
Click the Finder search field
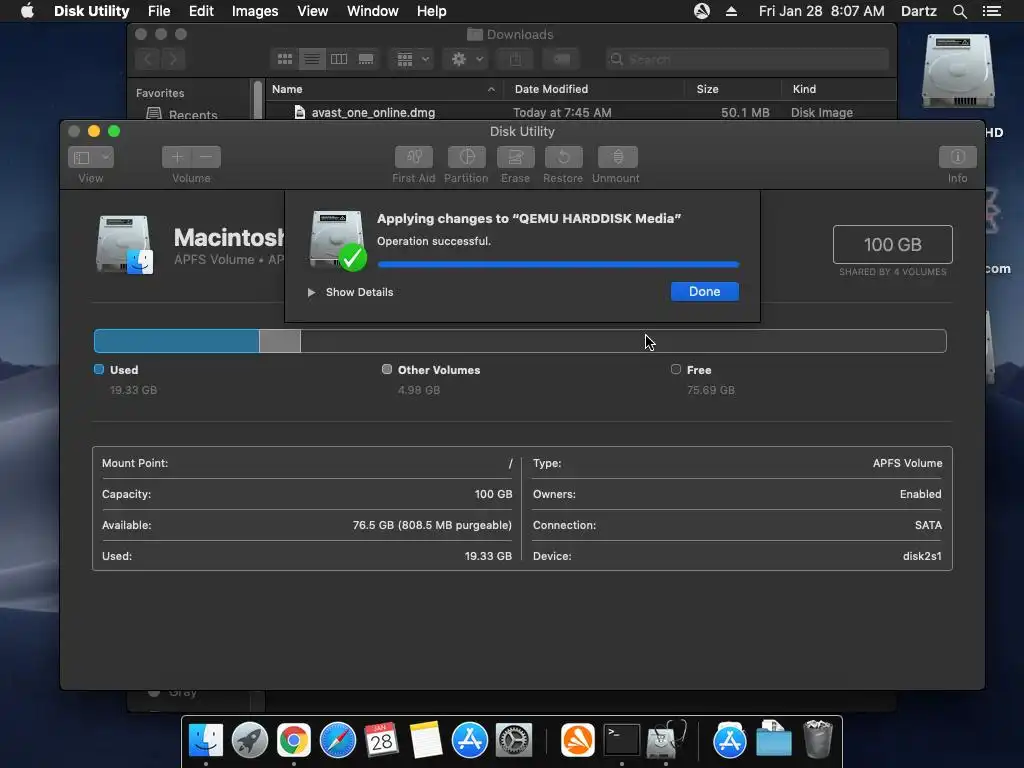pyautogui.click(x=747, y=59)
